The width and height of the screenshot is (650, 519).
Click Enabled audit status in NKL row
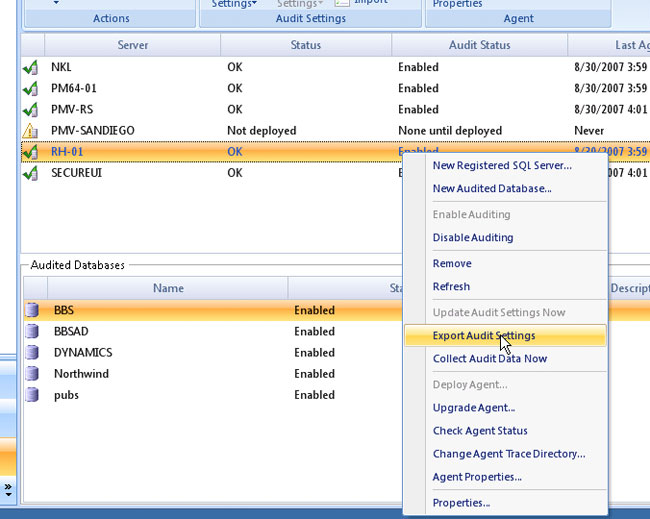pyautogui.click(x=418, y=67)
